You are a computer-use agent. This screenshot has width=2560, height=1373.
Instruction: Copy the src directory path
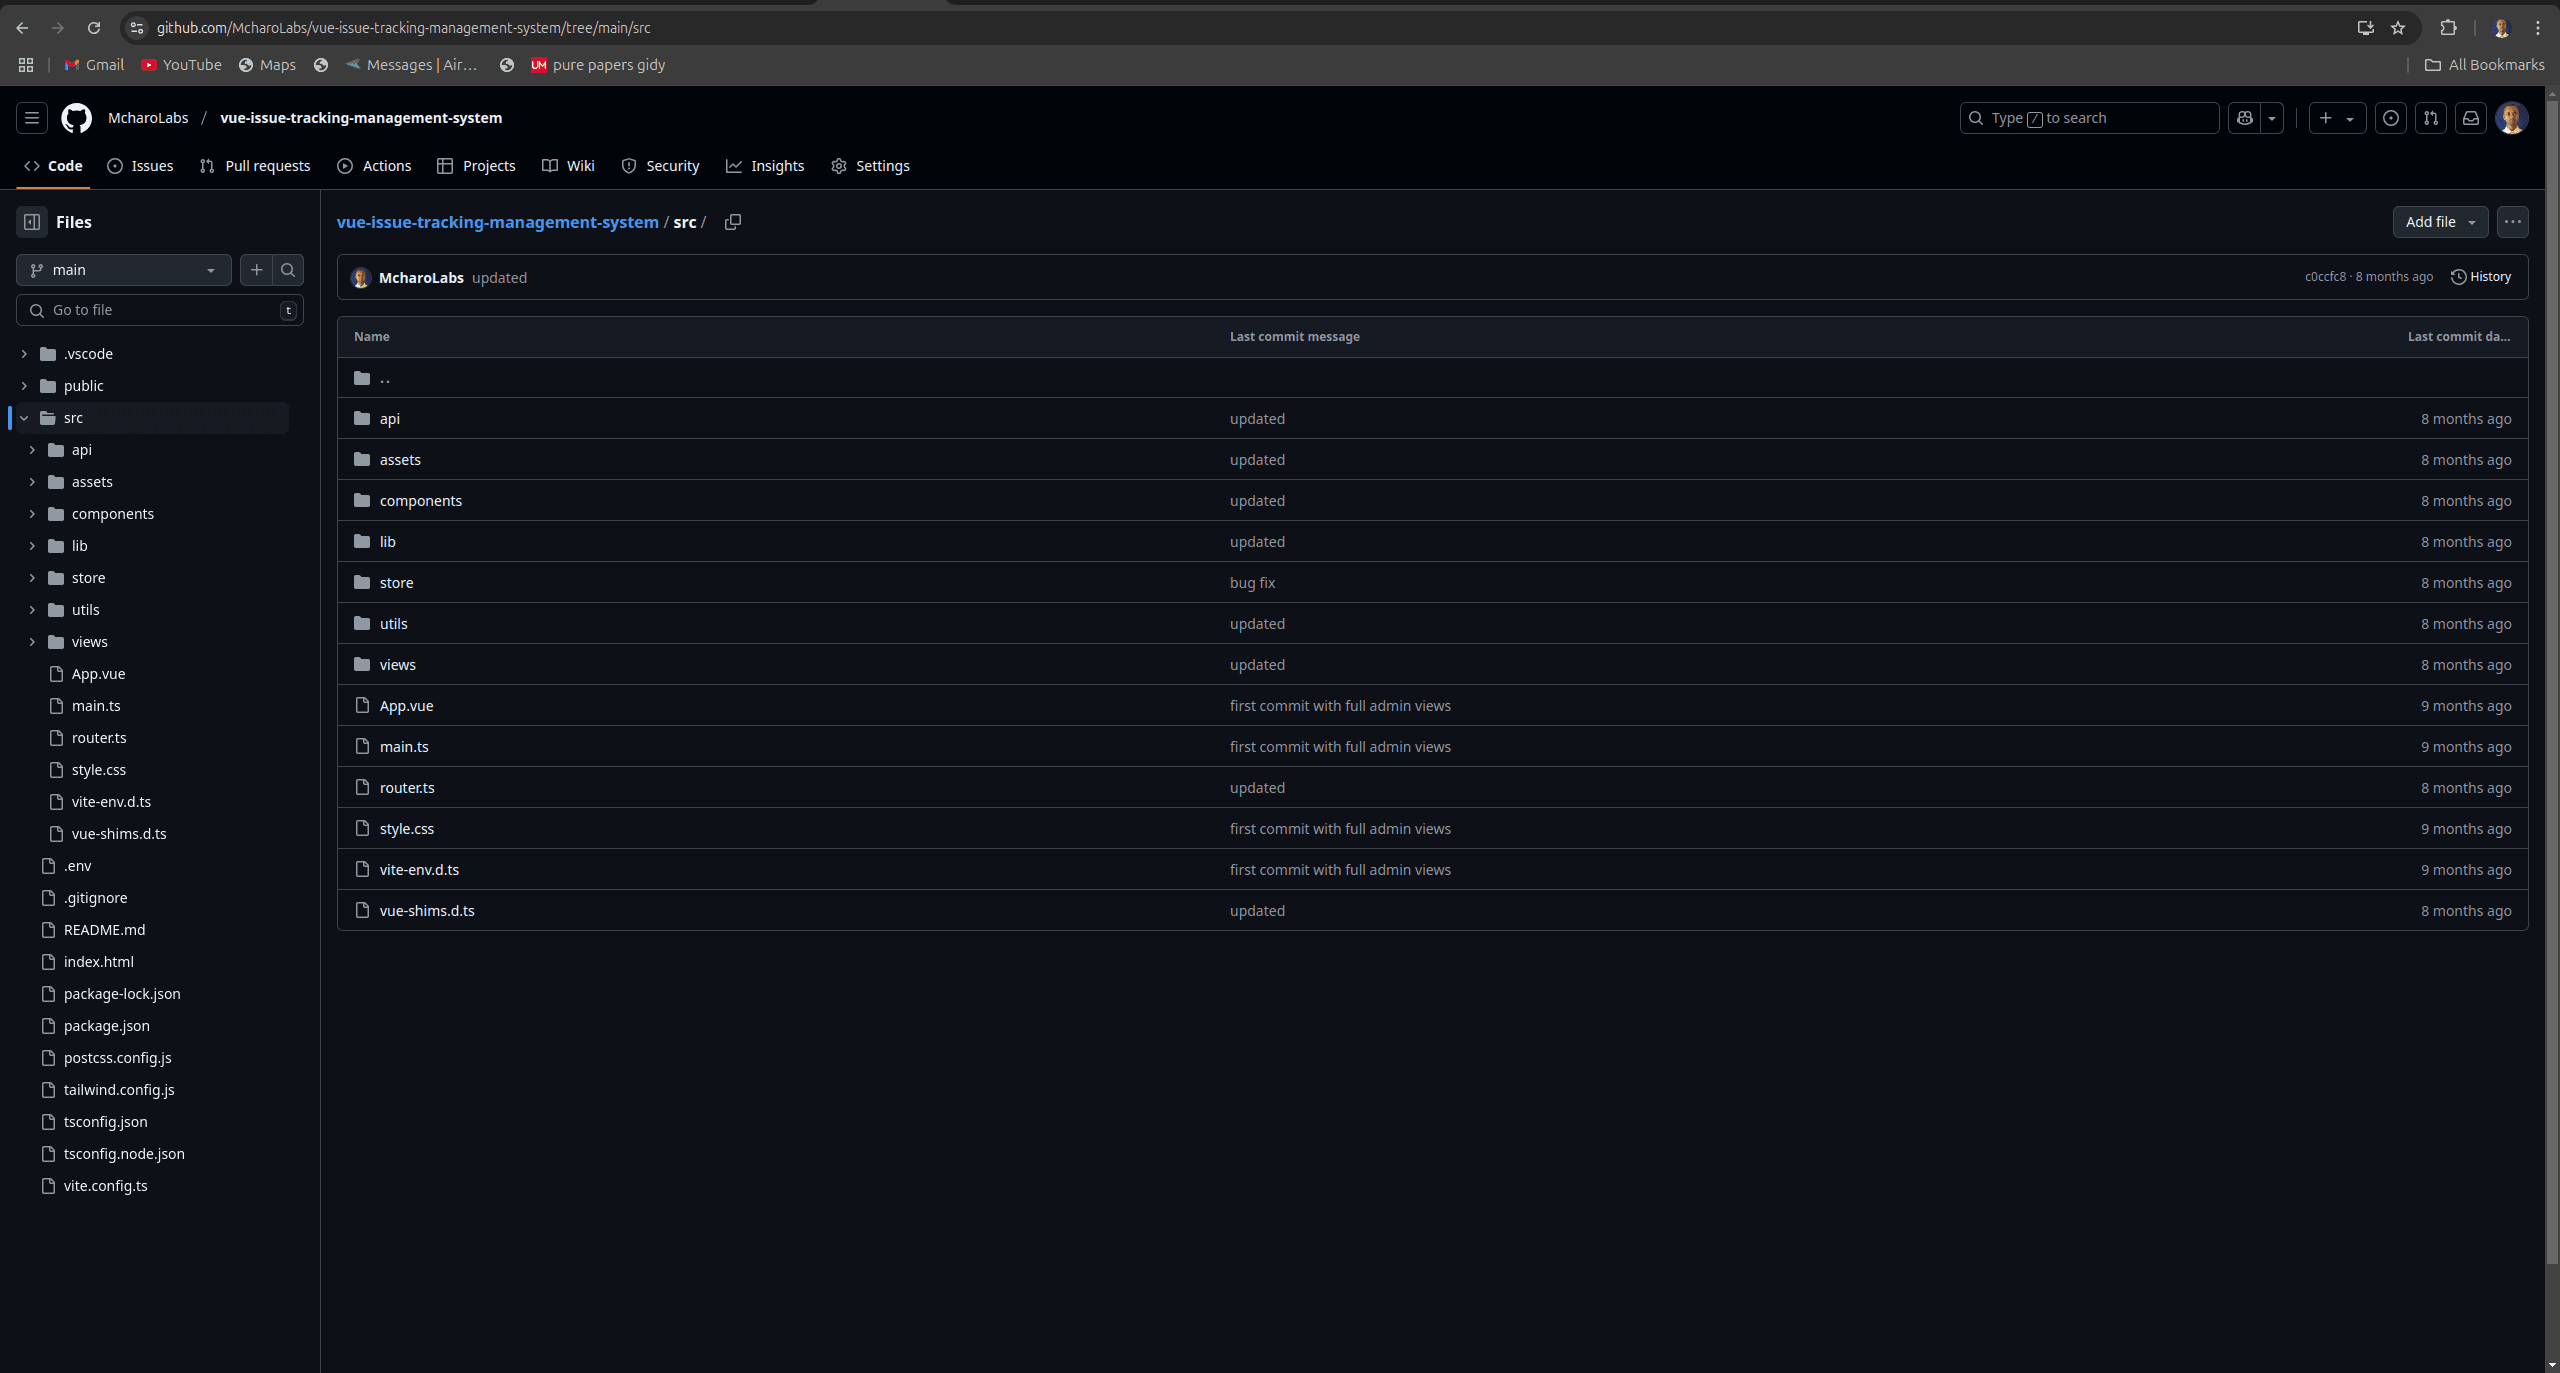(x=732, y=222)
